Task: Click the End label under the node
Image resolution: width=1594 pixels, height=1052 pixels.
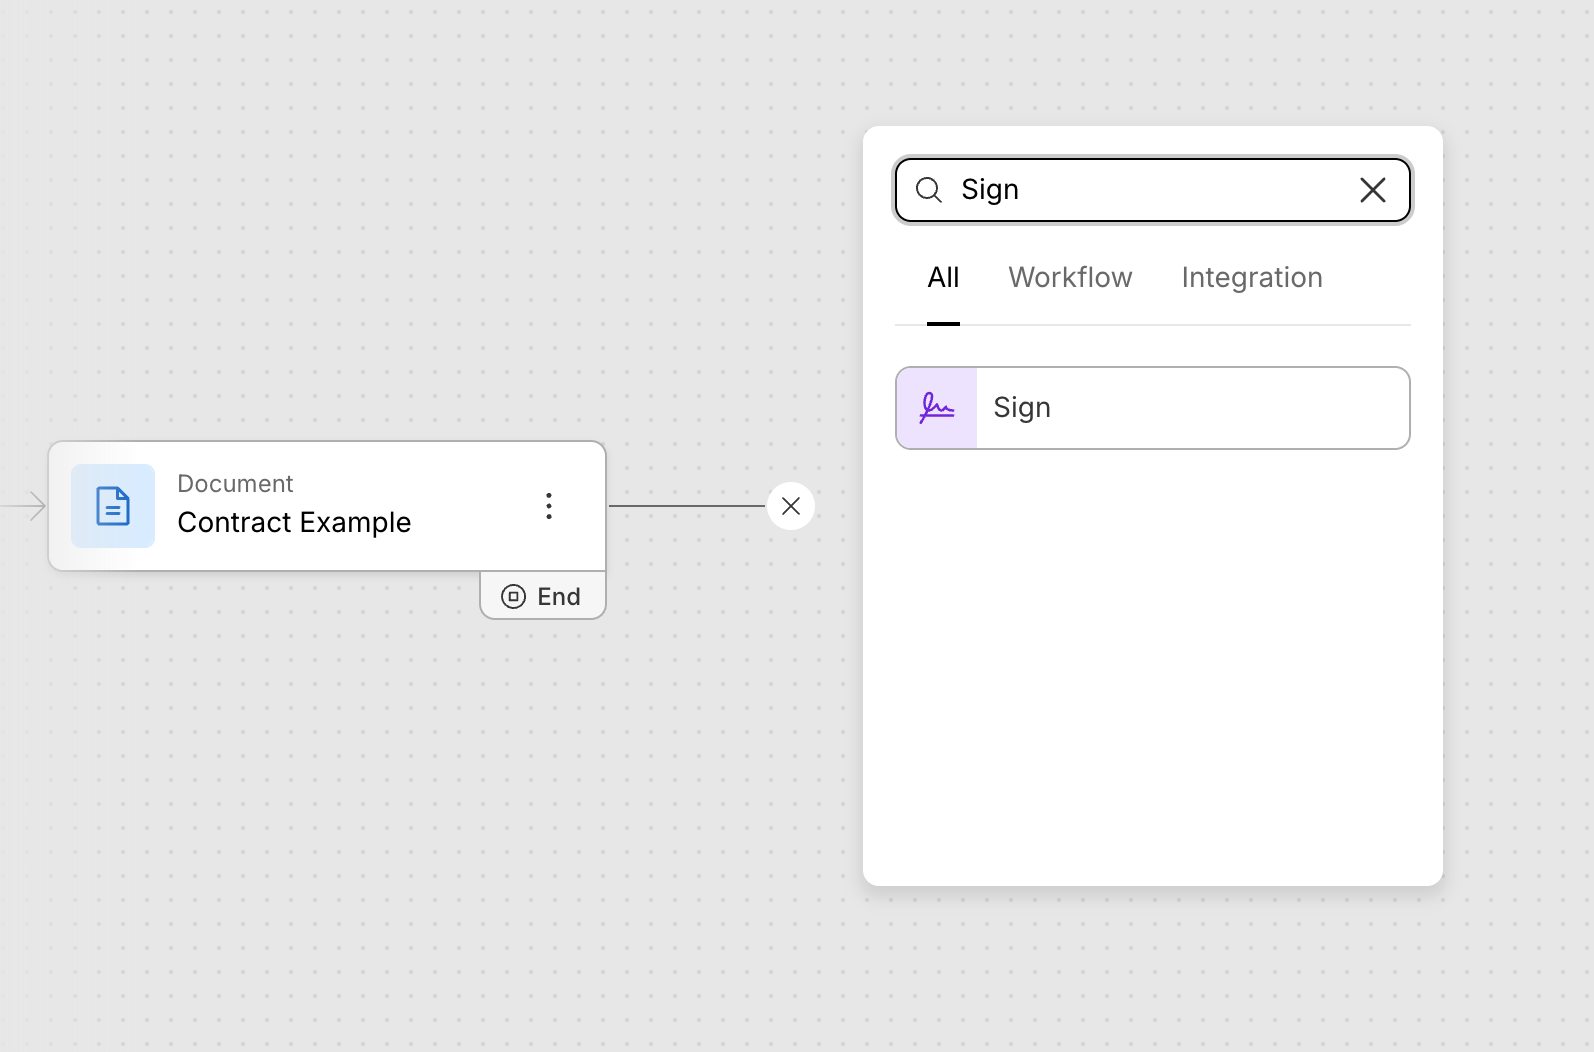Action: click(x=558, y=597)
